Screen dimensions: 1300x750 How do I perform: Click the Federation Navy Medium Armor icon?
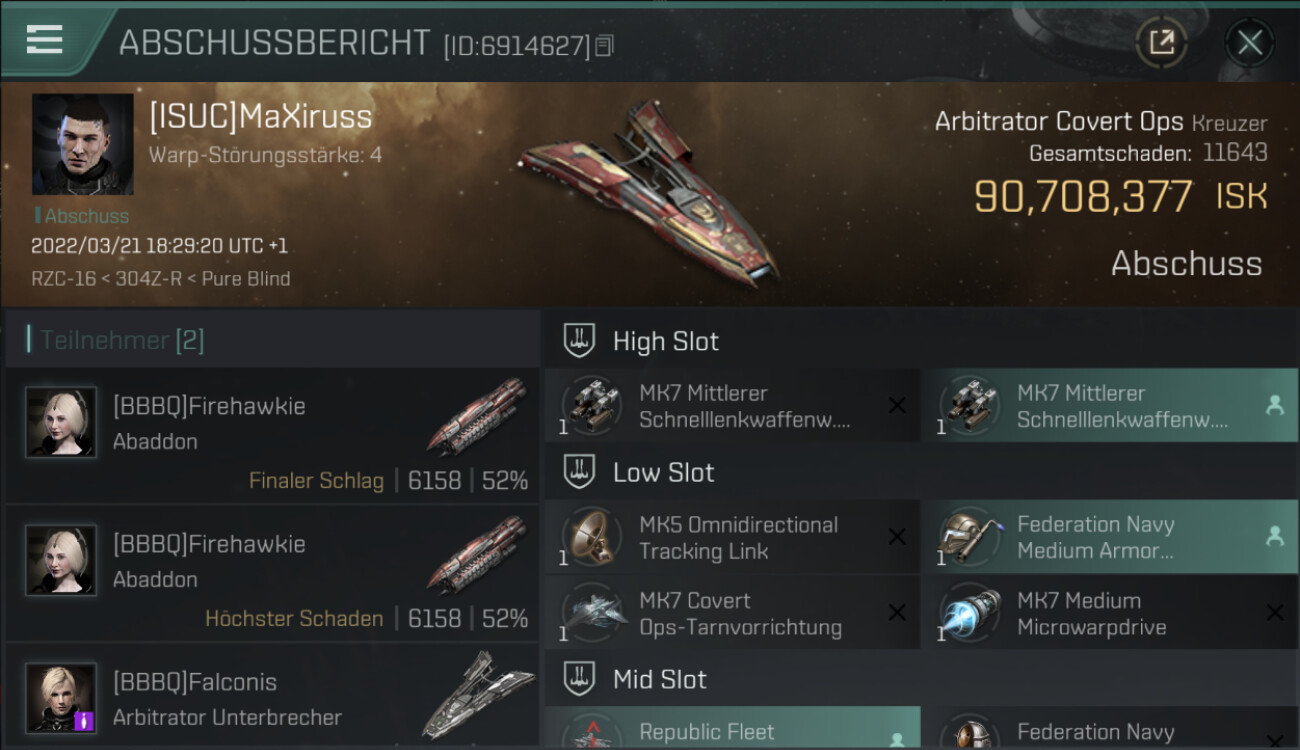[969, 538]
